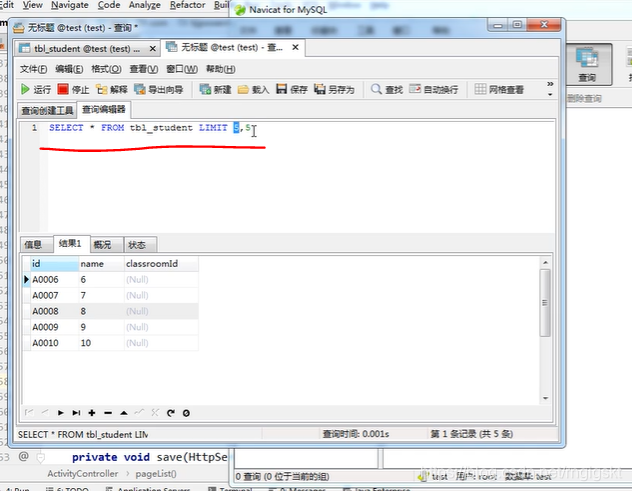
Task: Open the 结果1 result tab
Action: click(x=70, y=243)
